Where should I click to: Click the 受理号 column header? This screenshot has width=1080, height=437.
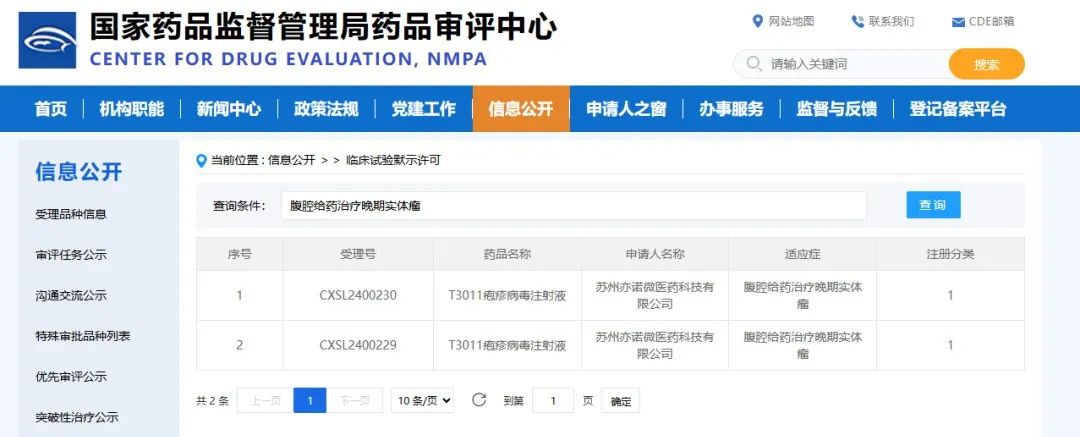click(358, 254)
